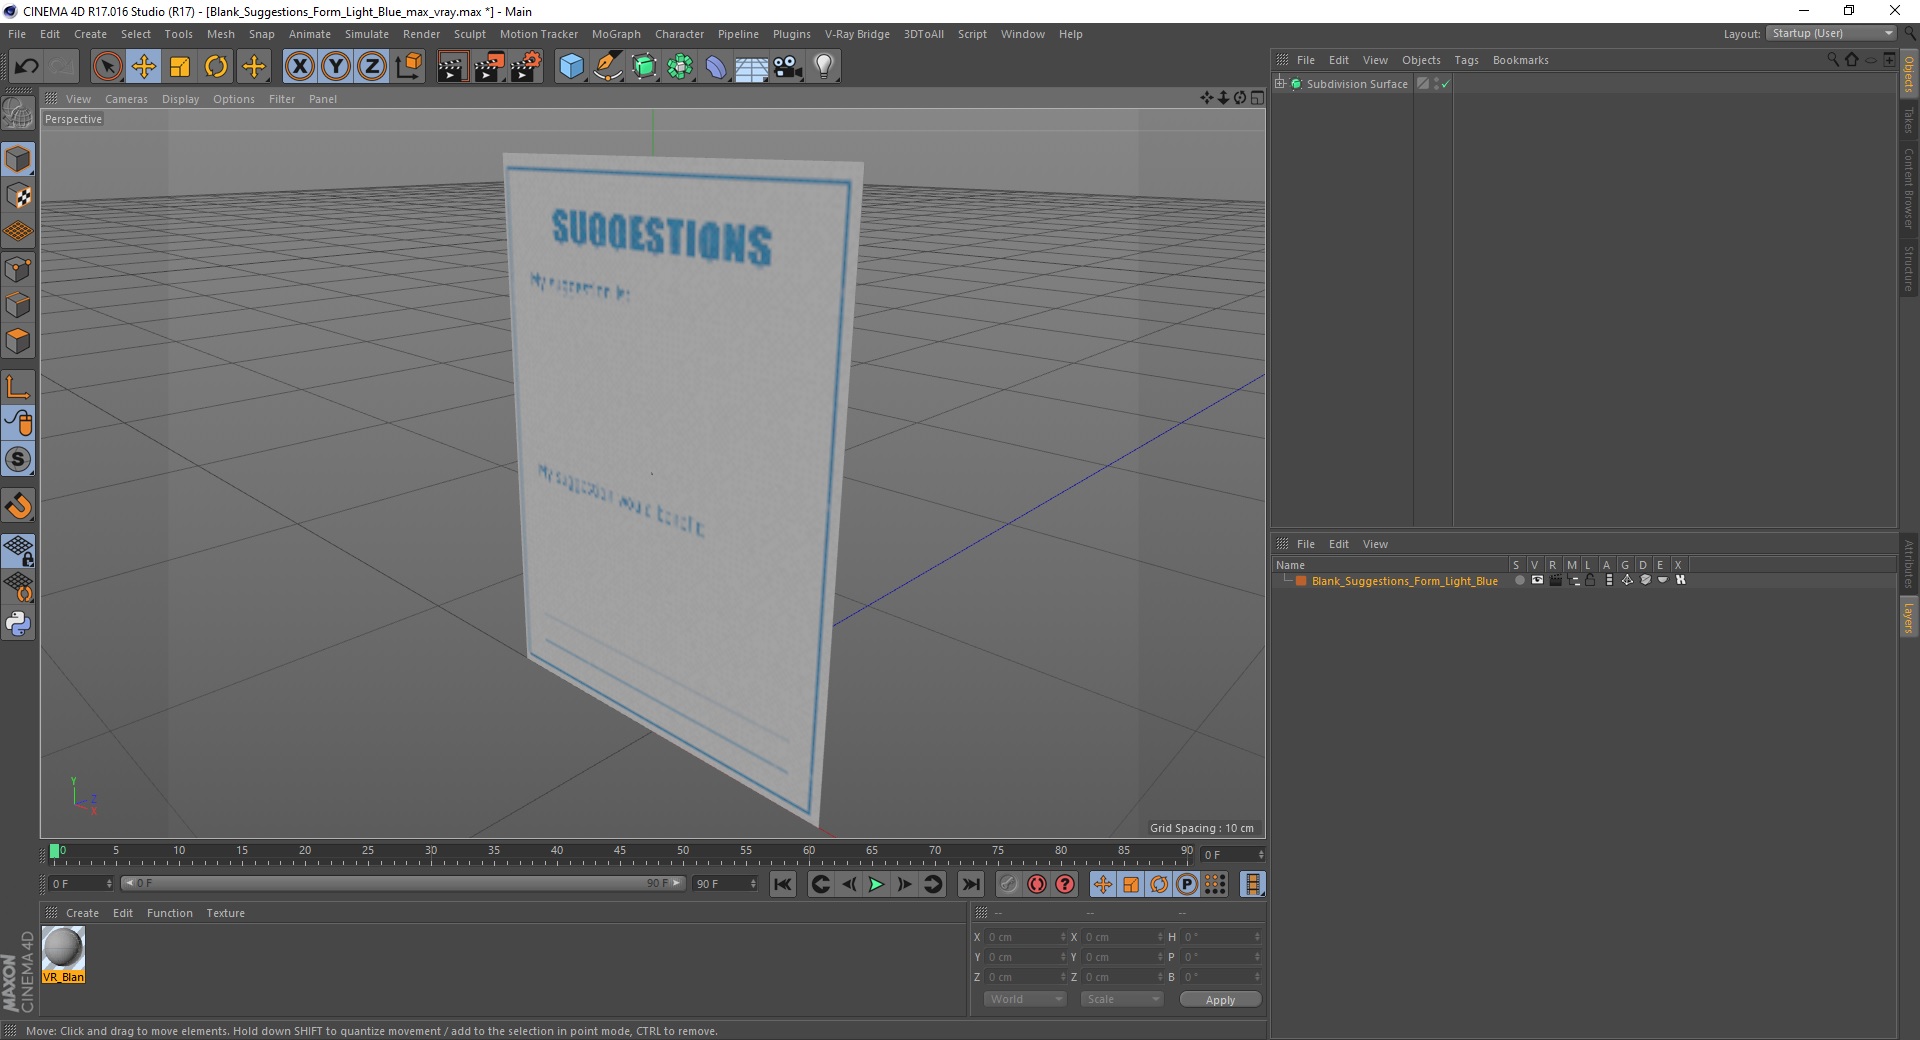Image resolution: width=1920 pixels, height=1040 pixels.
Task: Toggle Y axis lock
Action: point(336,67)
